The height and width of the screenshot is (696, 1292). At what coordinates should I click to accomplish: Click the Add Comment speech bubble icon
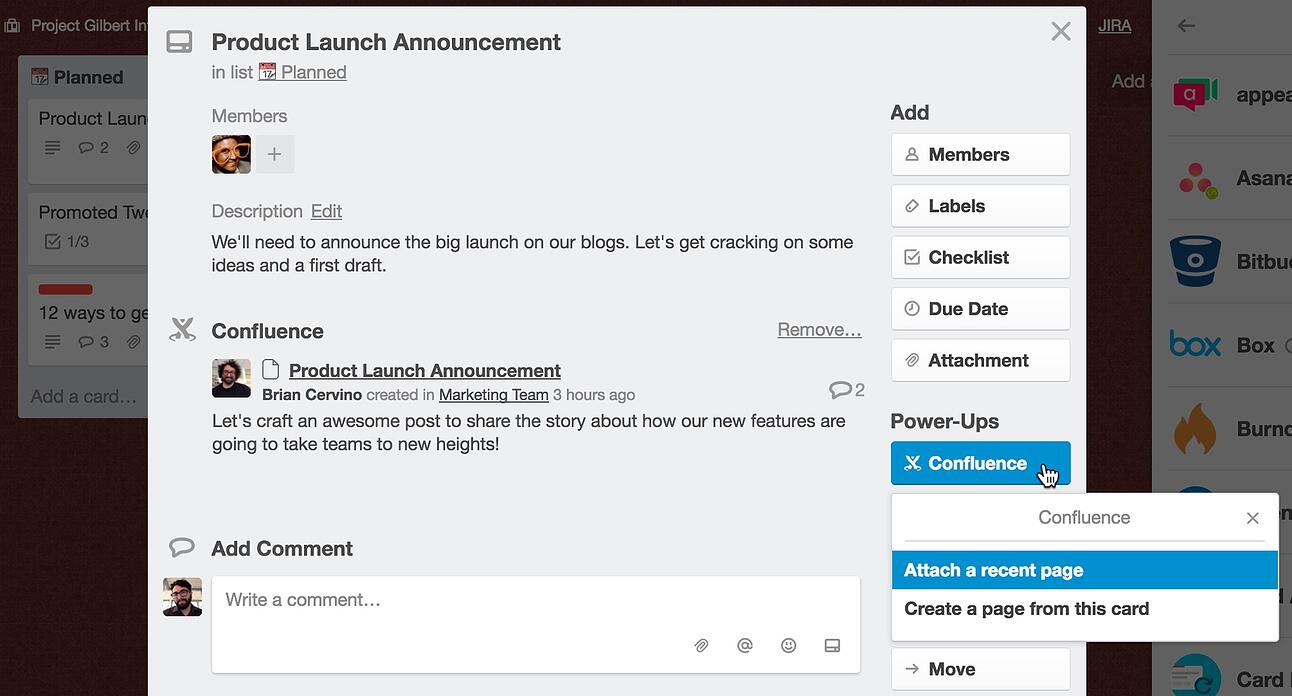coord(182,548)
